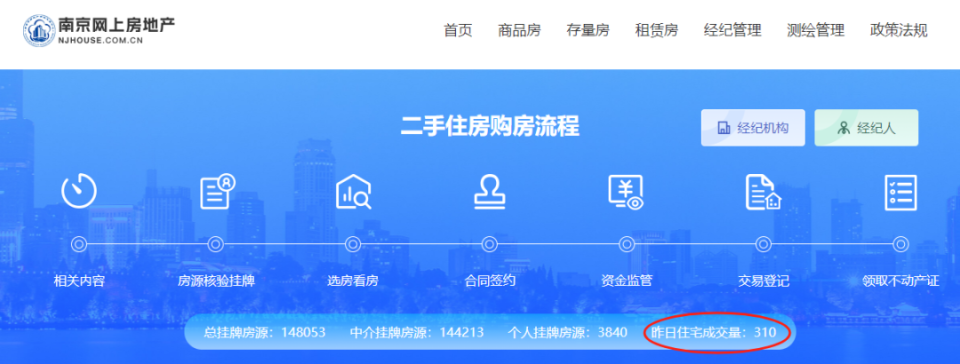Open the 租赁房 menu item
960x364 pixels.
656,30
